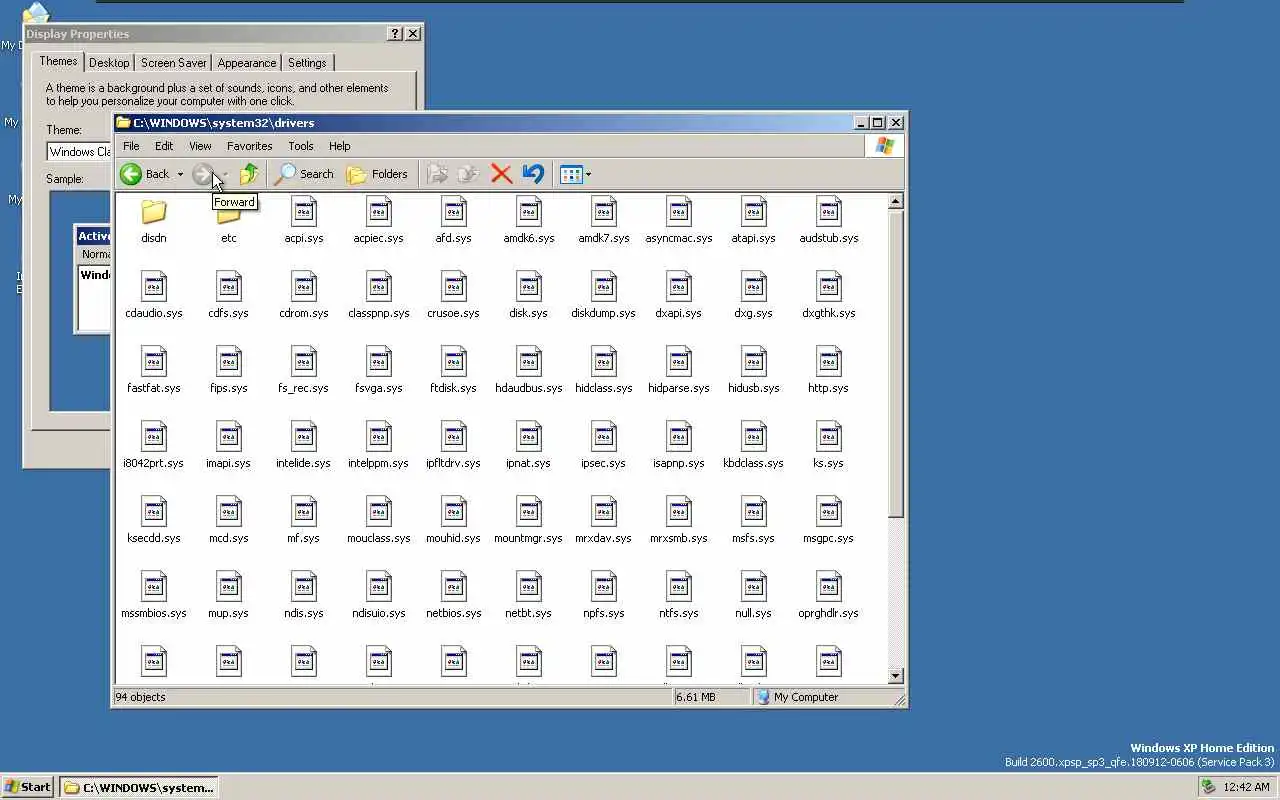Open Theme combo box in Display Properties

click(80, 152)
